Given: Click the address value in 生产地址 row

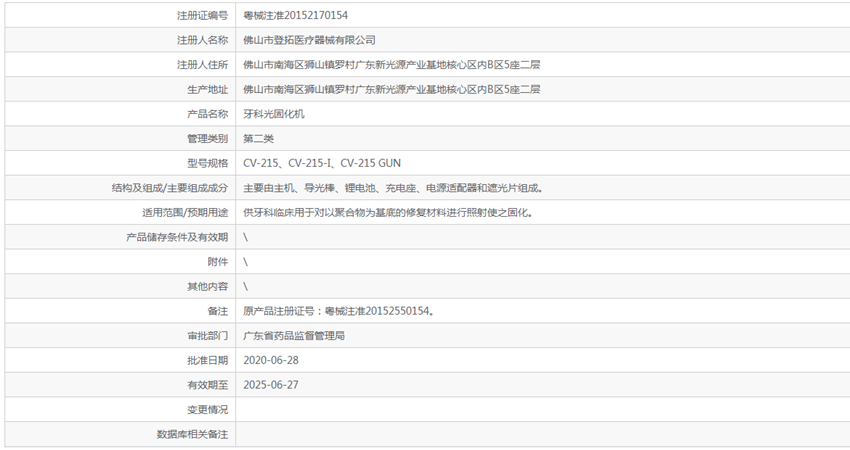Looking at the screenshot, I should pos(392,89).
